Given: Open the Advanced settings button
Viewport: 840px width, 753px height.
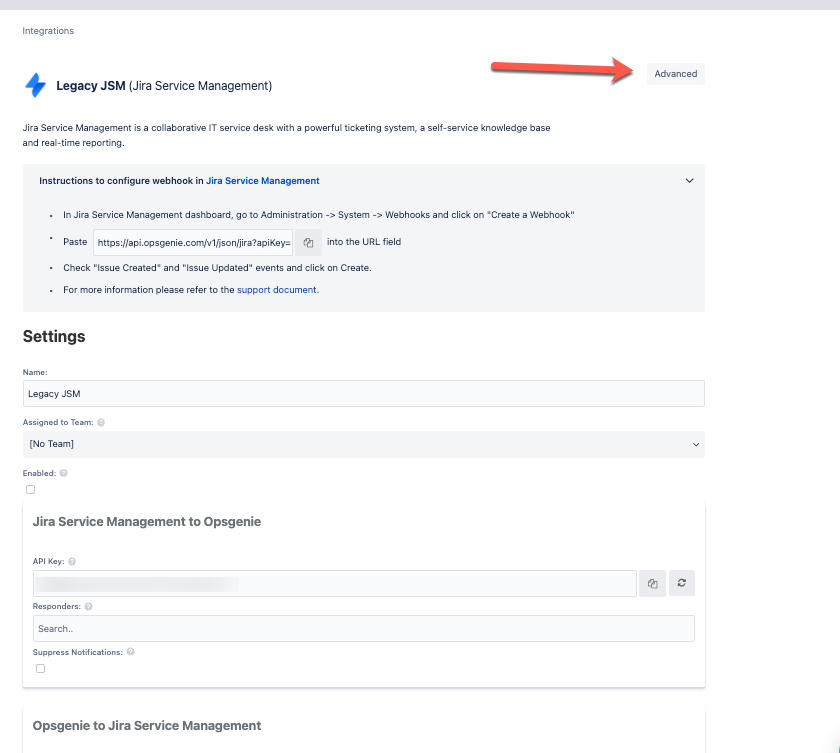Looking at the screenshot, I should pos(676,74).
